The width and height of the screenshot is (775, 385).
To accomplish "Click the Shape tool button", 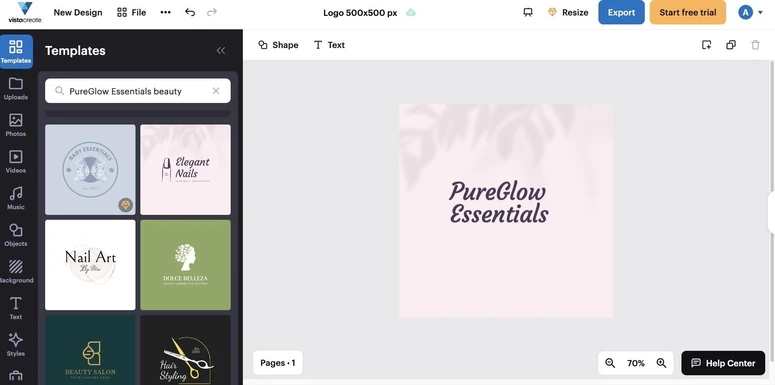I will [278, 45].
